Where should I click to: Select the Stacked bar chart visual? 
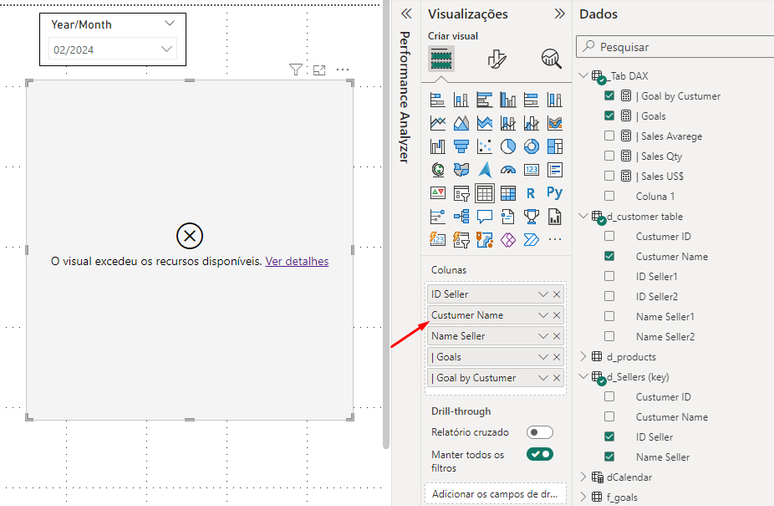pyautogui.click(x=437, y=100)
